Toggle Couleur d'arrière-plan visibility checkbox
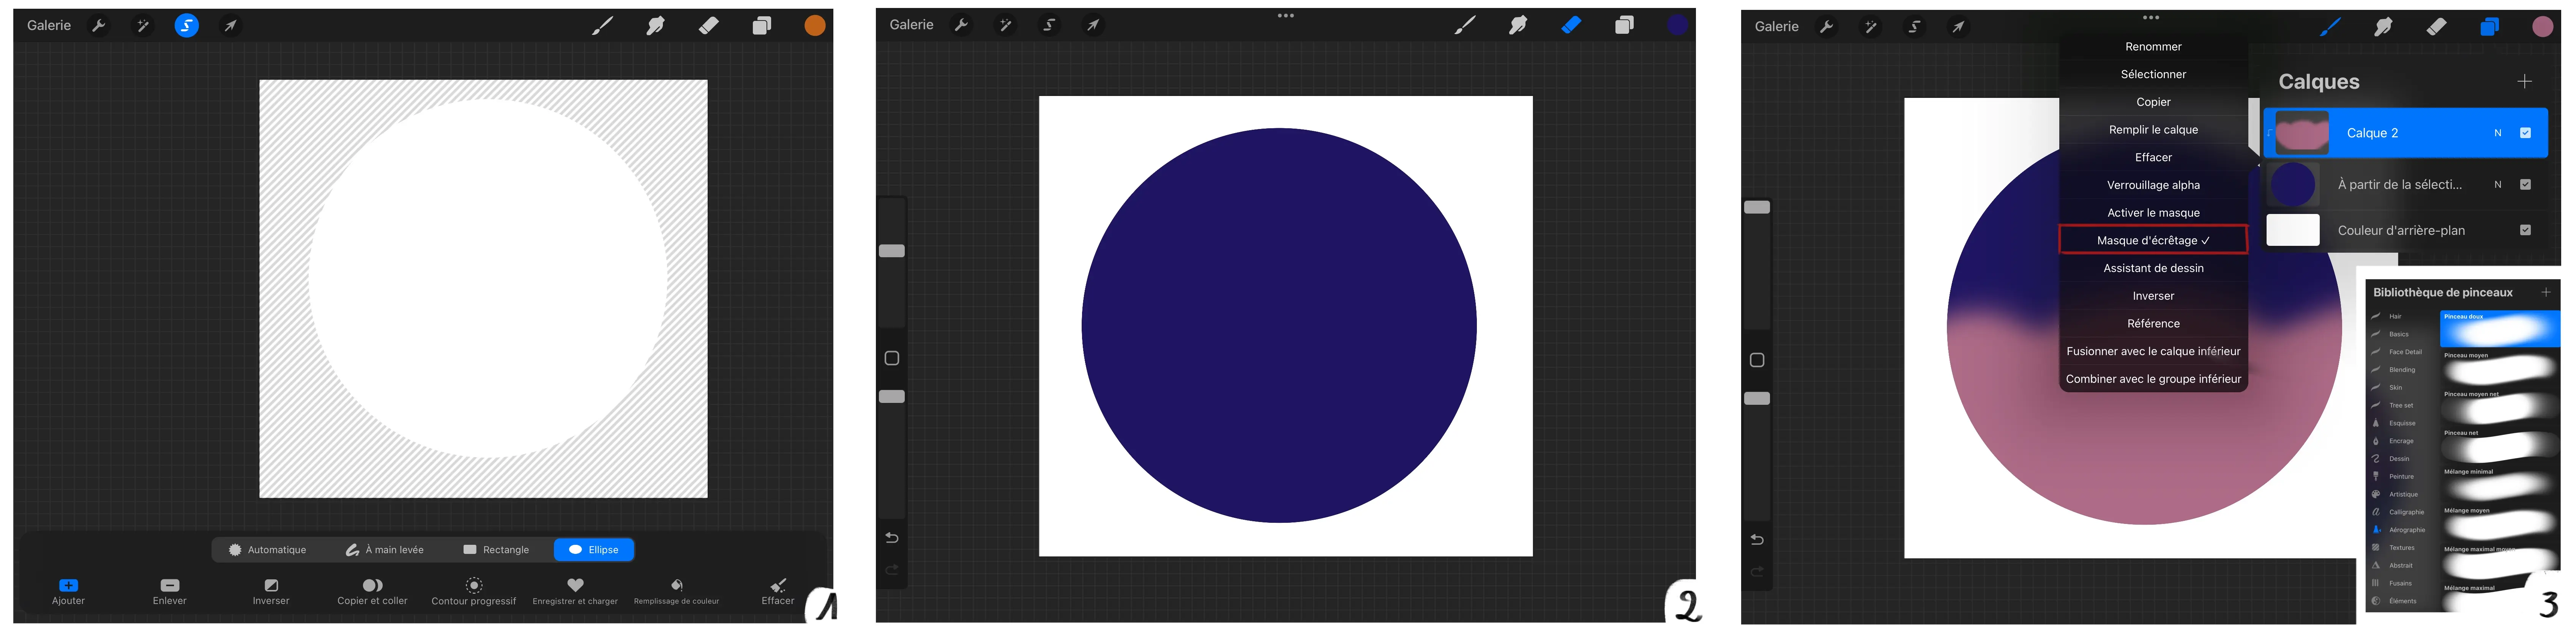2576x637 pixels. coord(2525,230)
